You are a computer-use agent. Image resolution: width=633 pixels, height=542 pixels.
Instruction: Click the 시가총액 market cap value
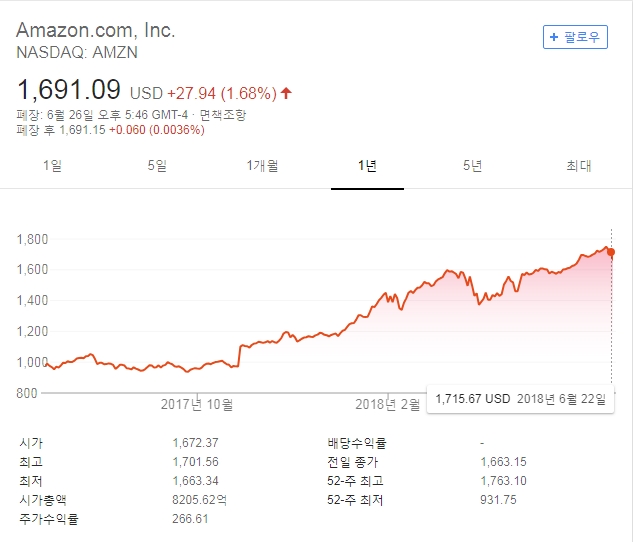[x=202, y=499]
